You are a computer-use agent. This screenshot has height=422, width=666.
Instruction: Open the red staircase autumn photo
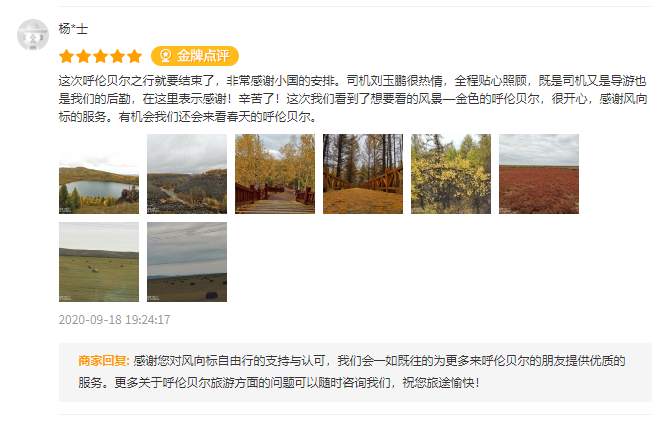click(275, 174)
